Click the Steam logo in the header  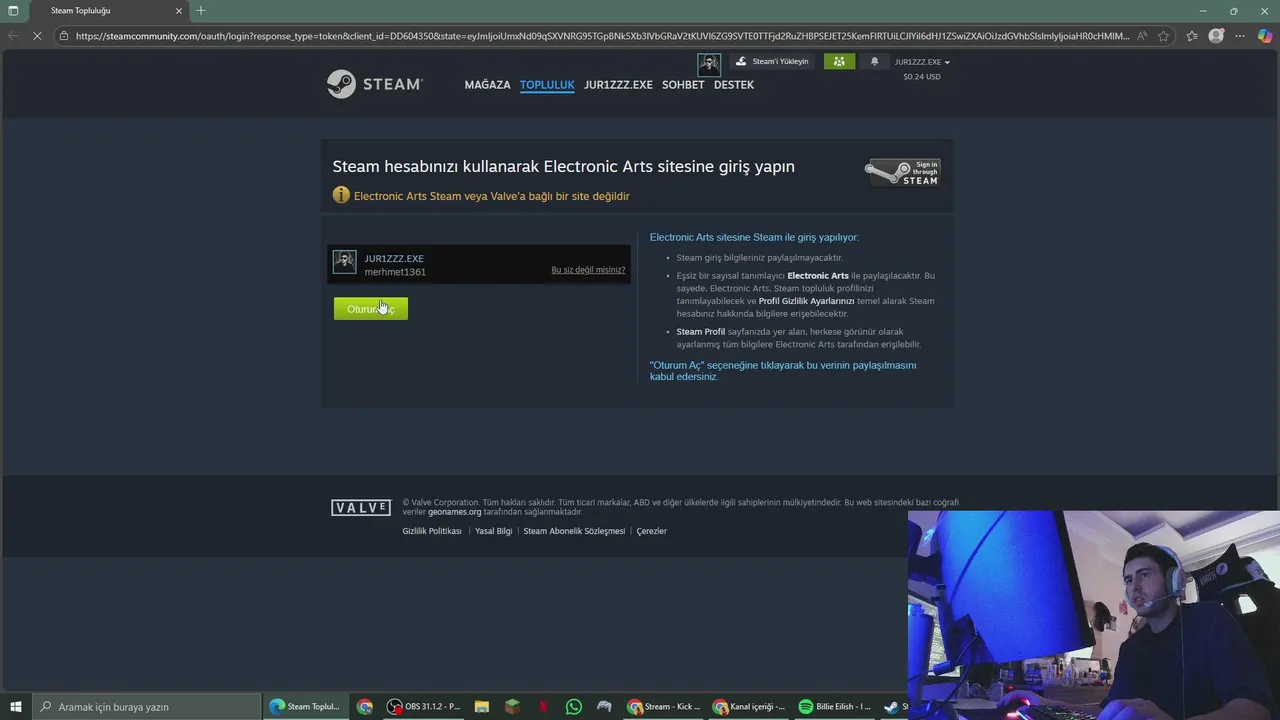pos(375,84)
